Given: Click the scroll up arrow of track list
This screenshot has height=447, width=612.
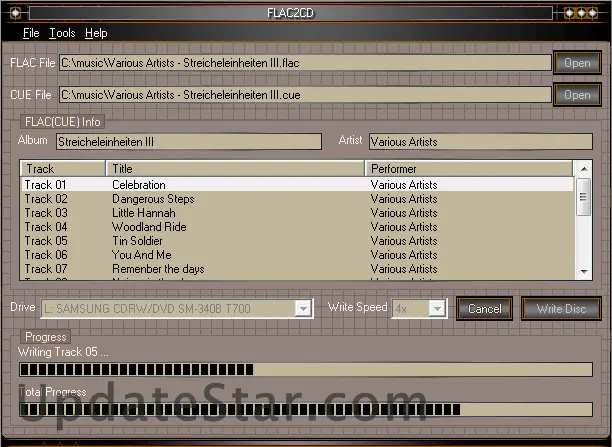Looking at the screenshot, I should (x=583, y=169).
